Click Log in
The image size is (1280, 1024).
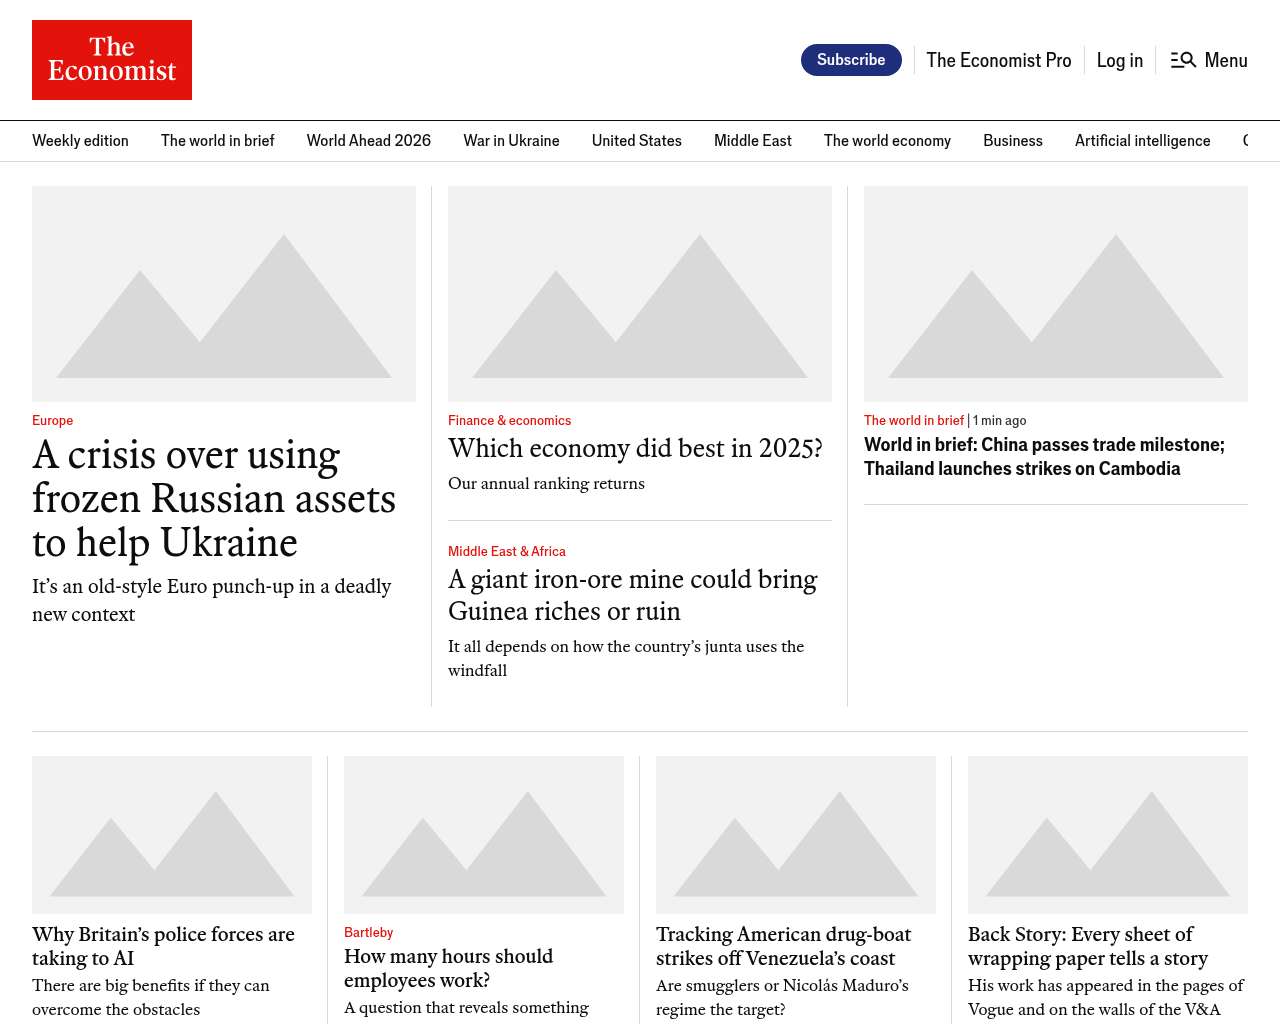coord(1119,60)
